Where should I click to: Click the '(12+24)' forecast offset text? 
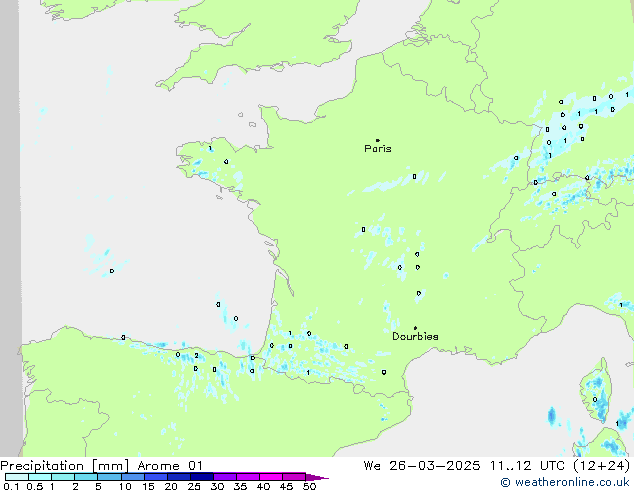point(602,466)
